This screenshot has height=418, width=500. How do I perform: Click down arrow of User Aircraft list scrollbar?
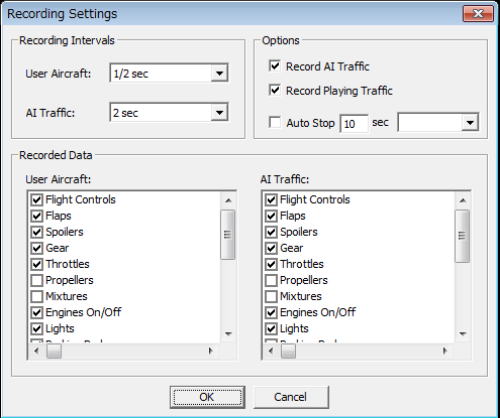pos(228,334)
